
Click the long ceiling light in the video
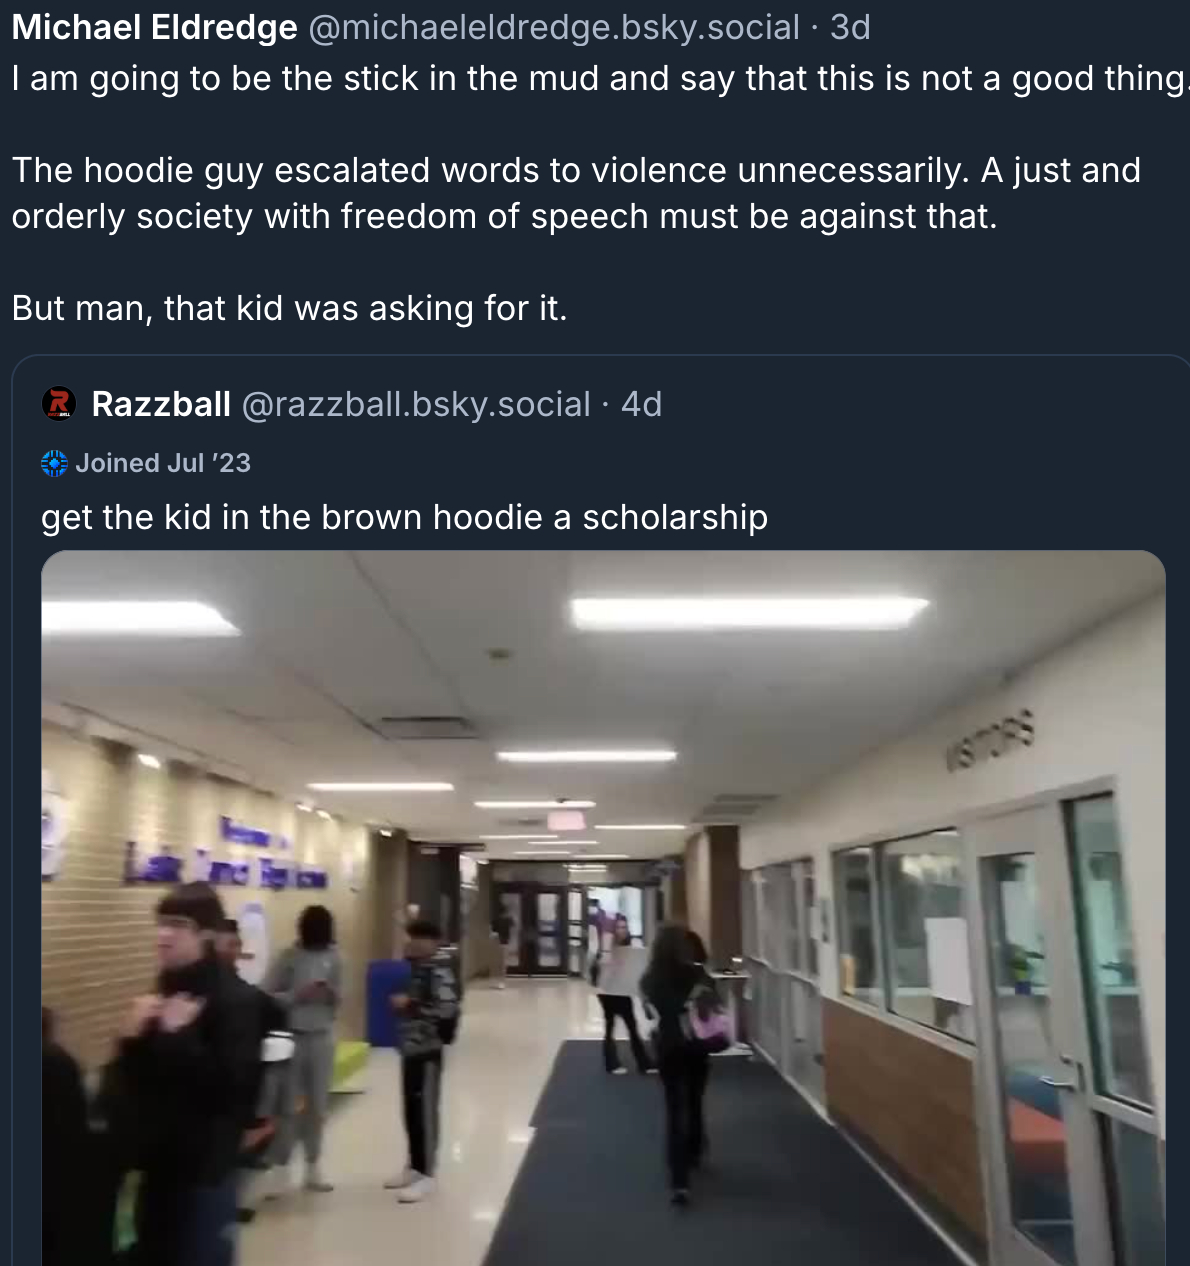click(750, 610)
